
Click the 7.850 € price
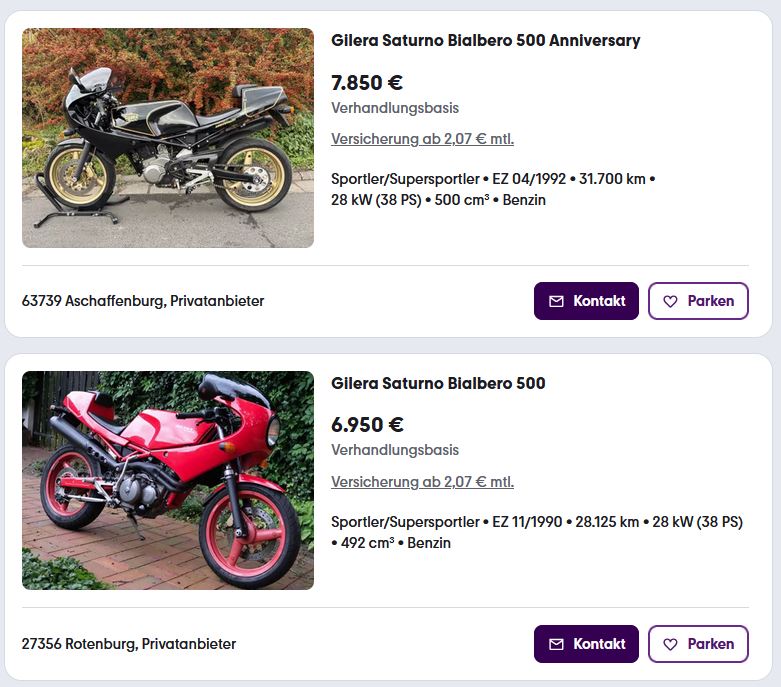point(367,83)
